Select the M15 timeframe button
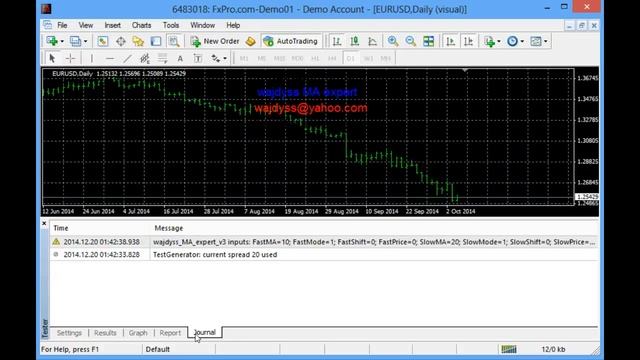640x360 pixels. [x=279, y=58]
